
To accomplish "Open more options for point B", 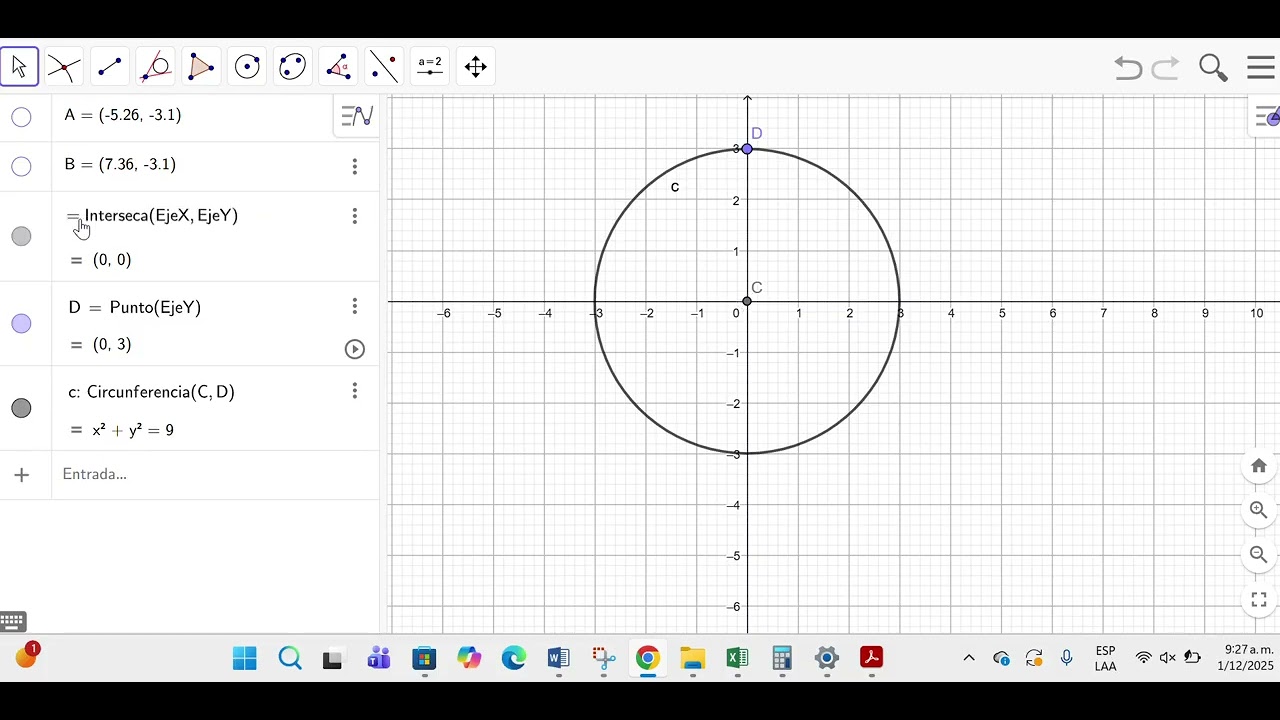I will [354, 166].
